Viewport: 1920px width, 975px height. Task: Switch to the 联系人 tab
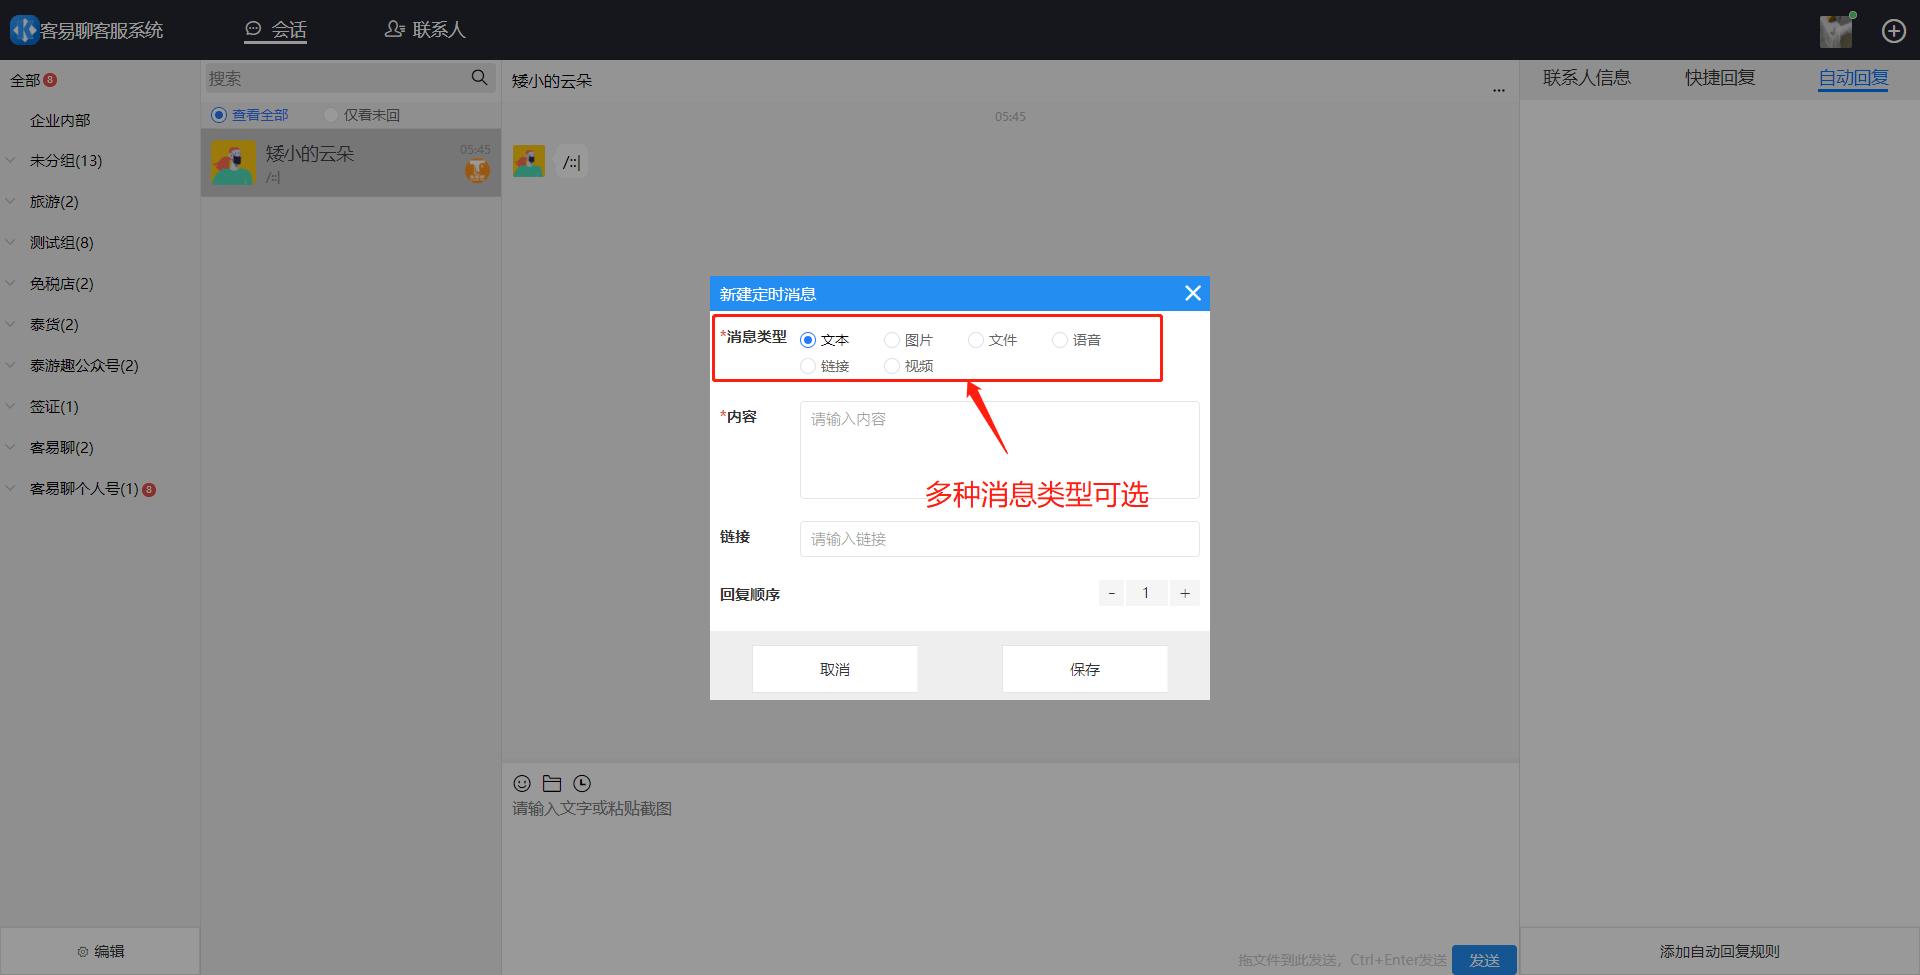424,29
